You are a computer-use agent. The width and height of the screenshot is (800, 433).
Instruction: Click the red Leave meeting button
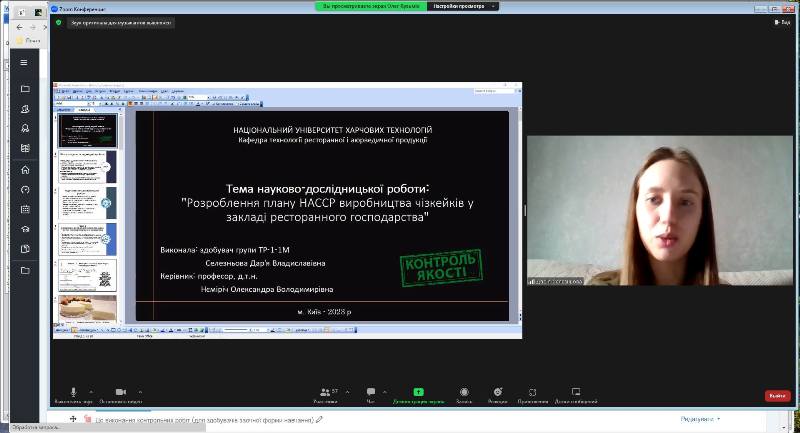[777, 396]
